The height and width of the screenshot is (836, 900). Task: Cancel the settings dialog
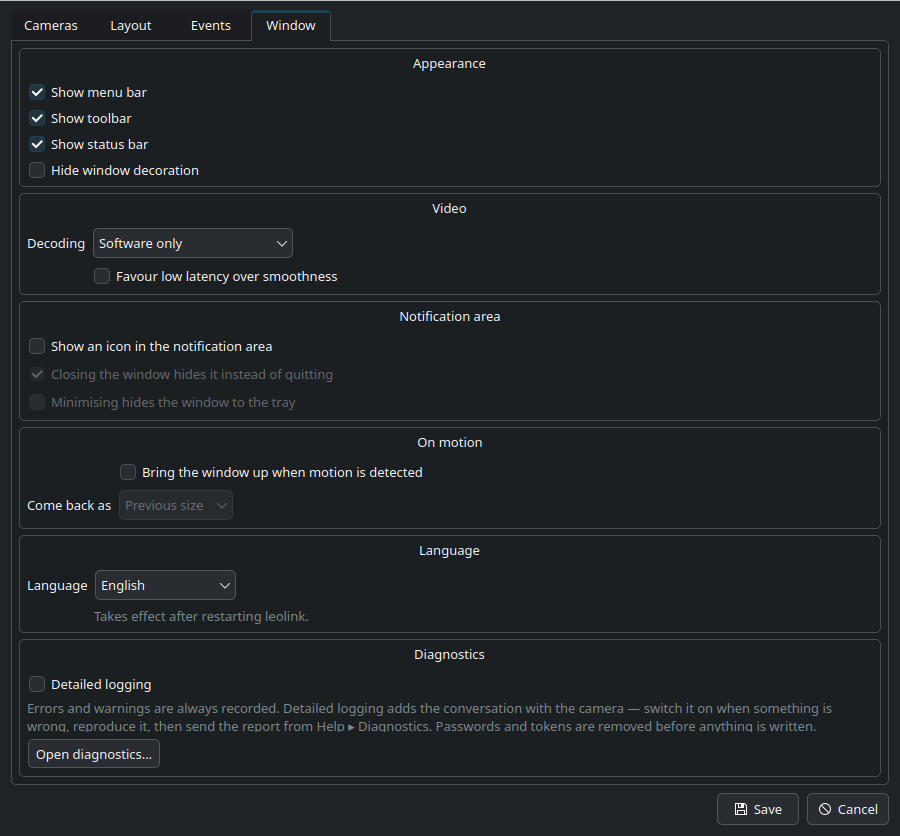click(848, 809)
